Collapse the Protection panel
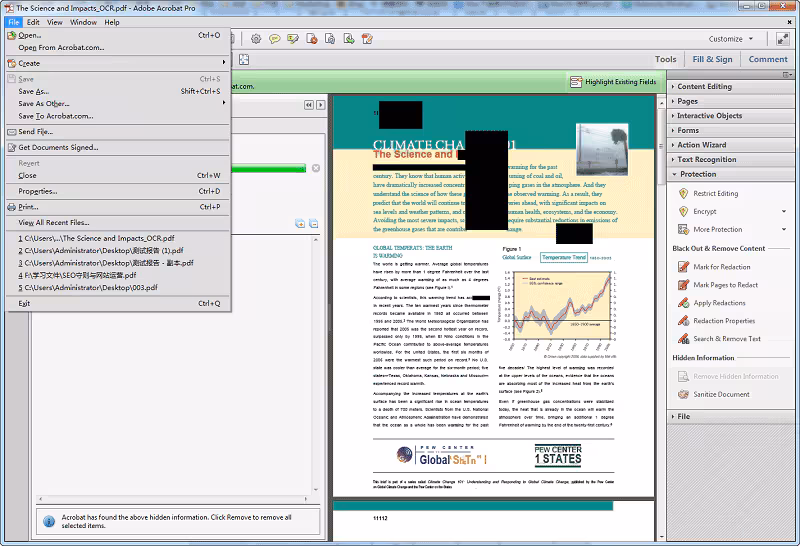This screenshot has width=800, height=546. (x=731, y=174)
